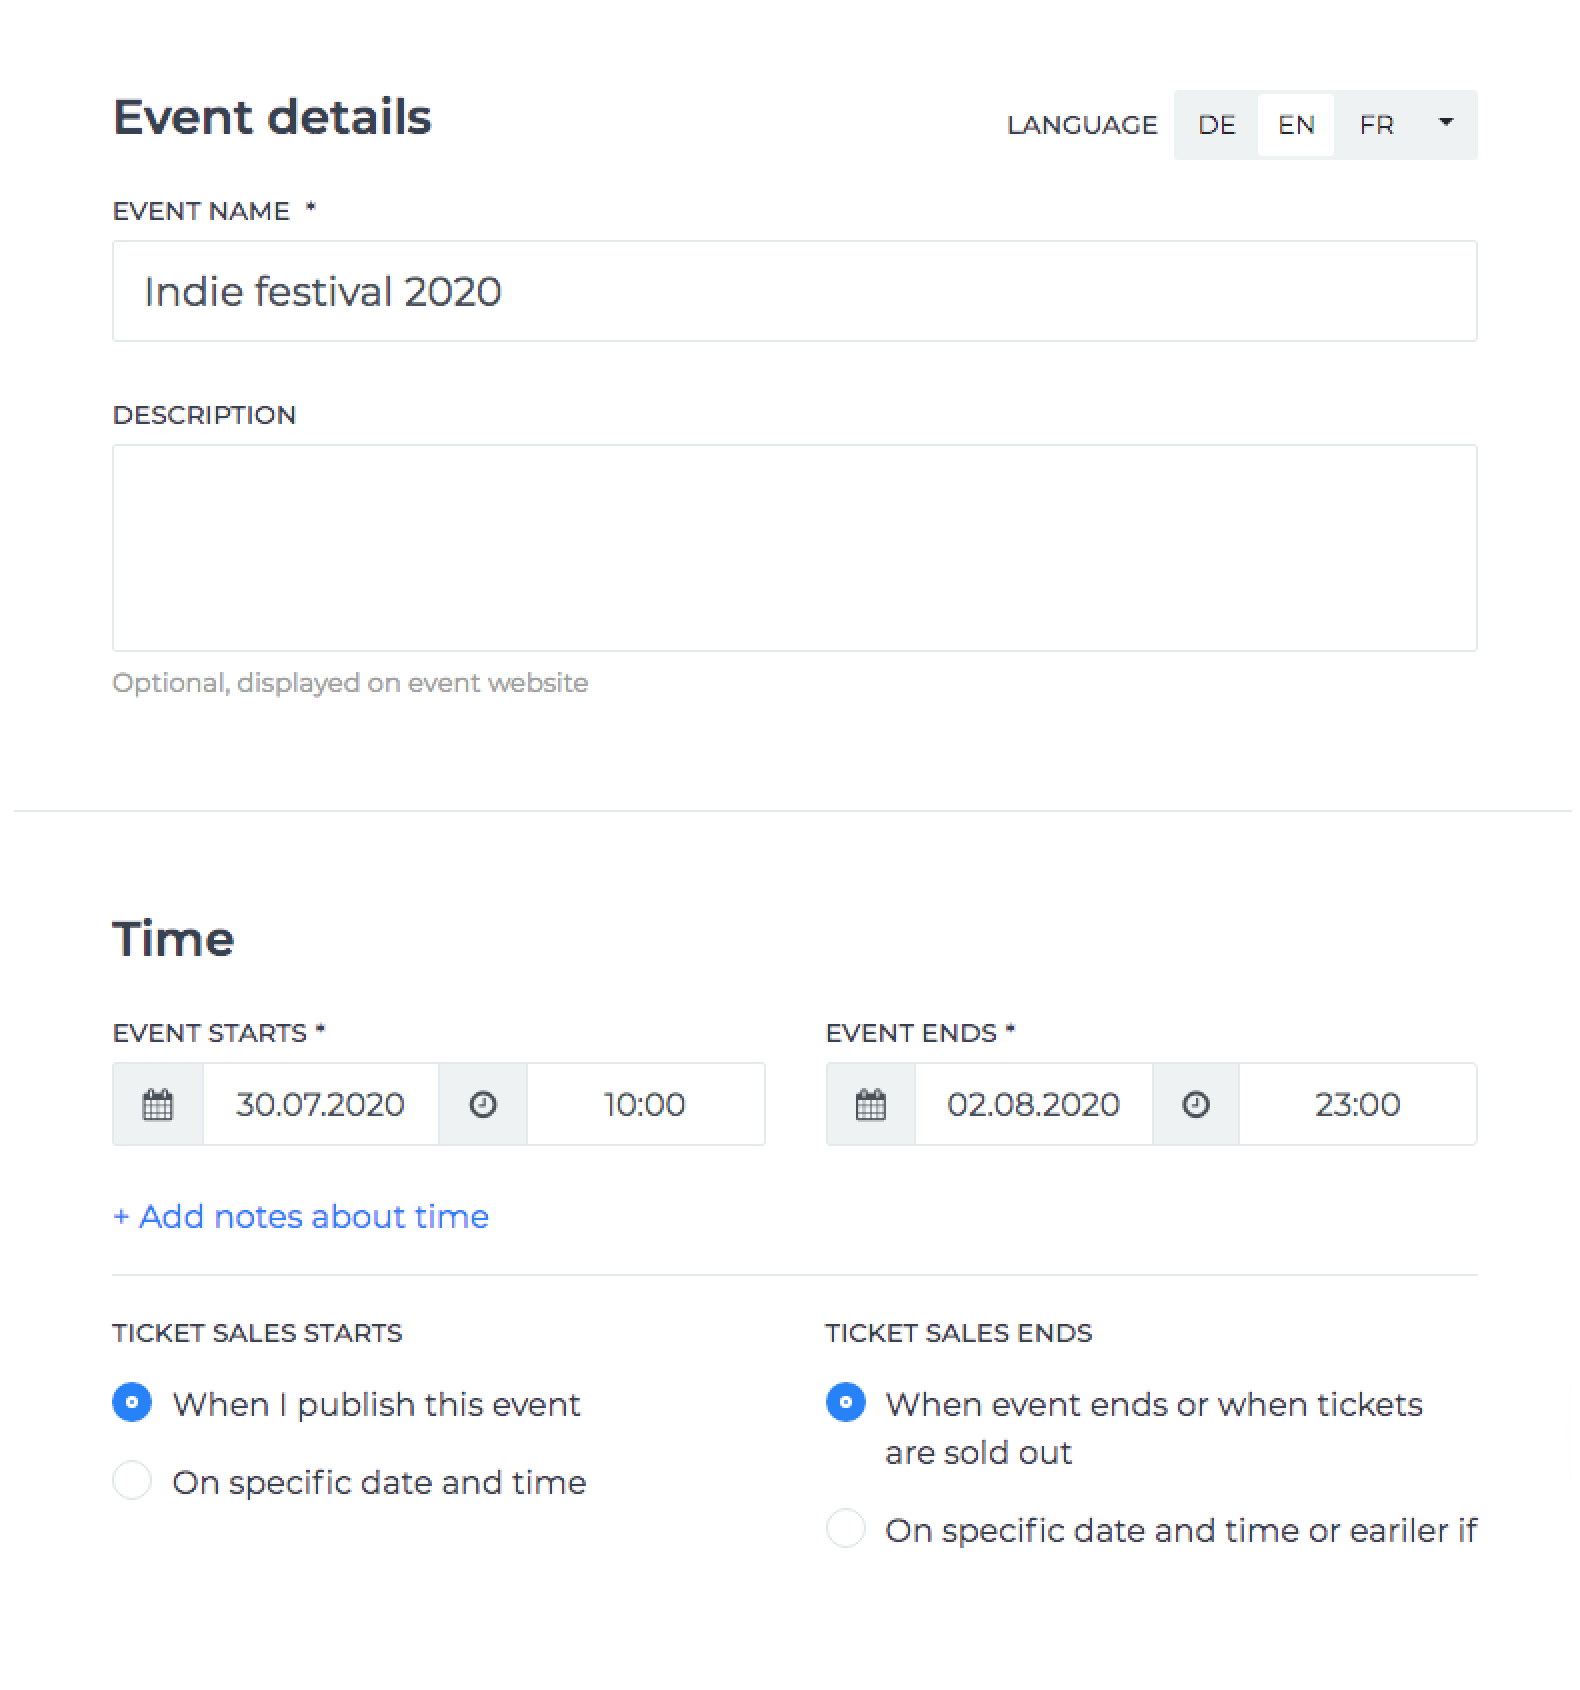Click the 'Time' section heading
The height and width of the screenshot is (1690, 1580).
(x=174, y=939)
